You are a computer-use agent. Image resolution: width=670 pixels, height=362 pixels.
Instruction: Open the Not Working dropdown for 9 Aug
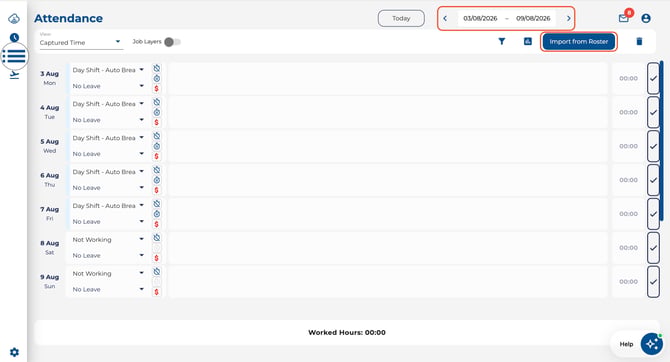(108, 274)
